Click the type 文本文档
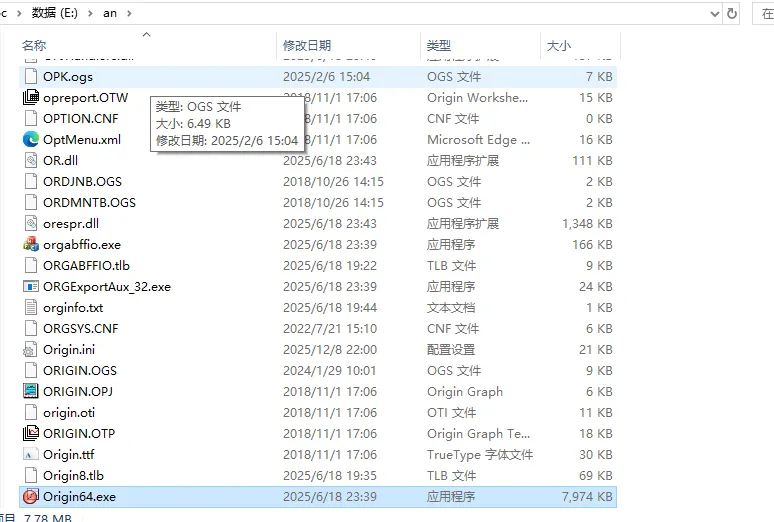The height and width of the screenshot is (522, 774). pos(451,308)
